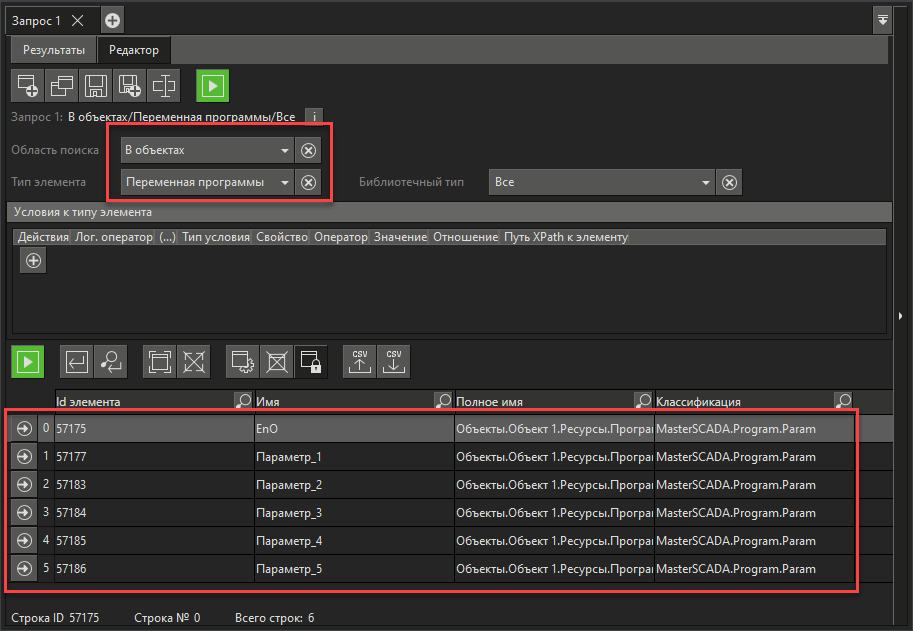This screenshot has height=631, width=913.
Task: Click the info 'i' button next to query path
Action: pyautogui.click(x=314, y=117)
